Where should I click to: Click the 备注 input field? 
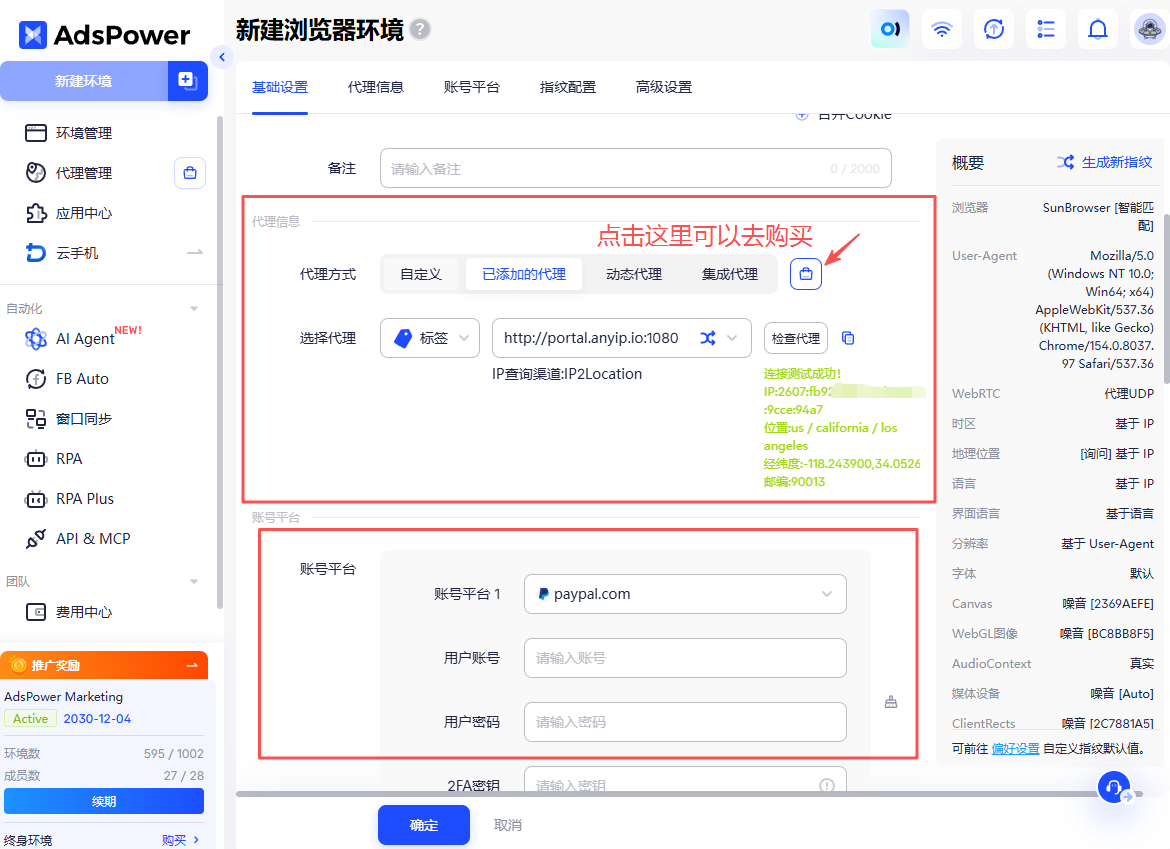coord(636,169)
